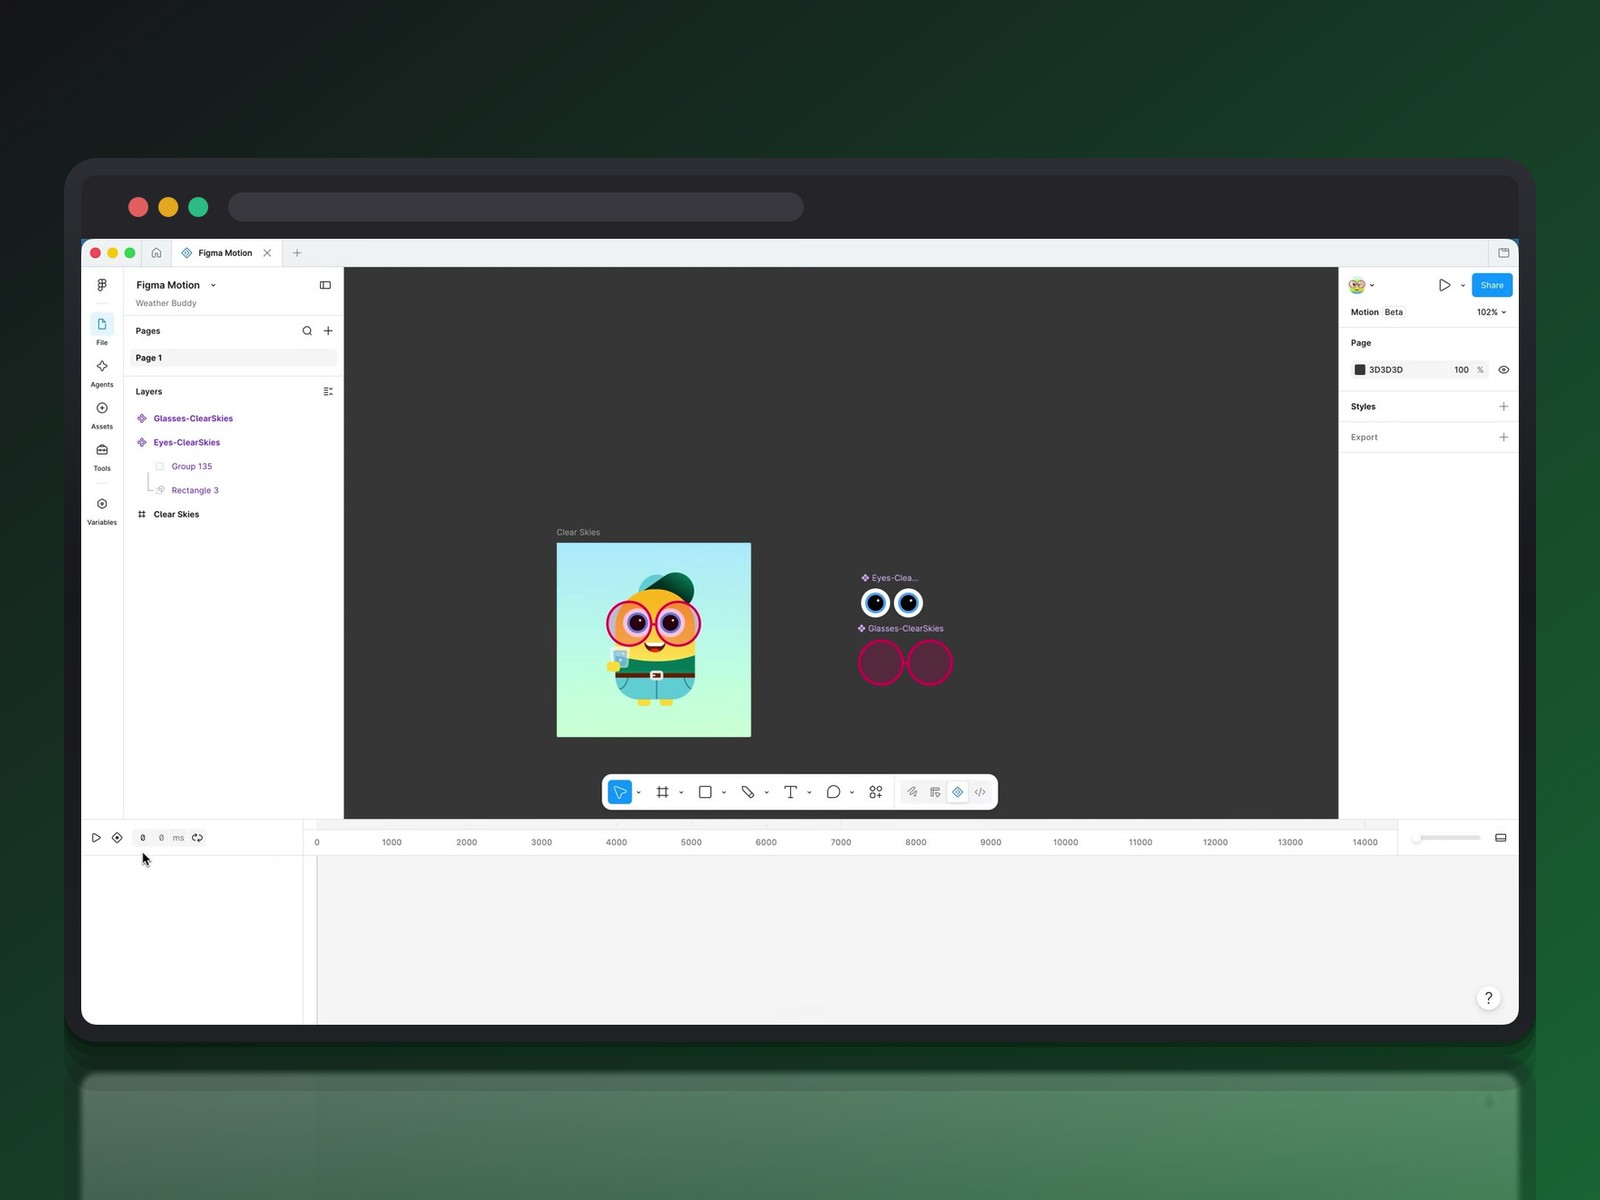The image size is (1600, 1200).
Task: Go to home via house icon
Action: (x=156, y=253)
